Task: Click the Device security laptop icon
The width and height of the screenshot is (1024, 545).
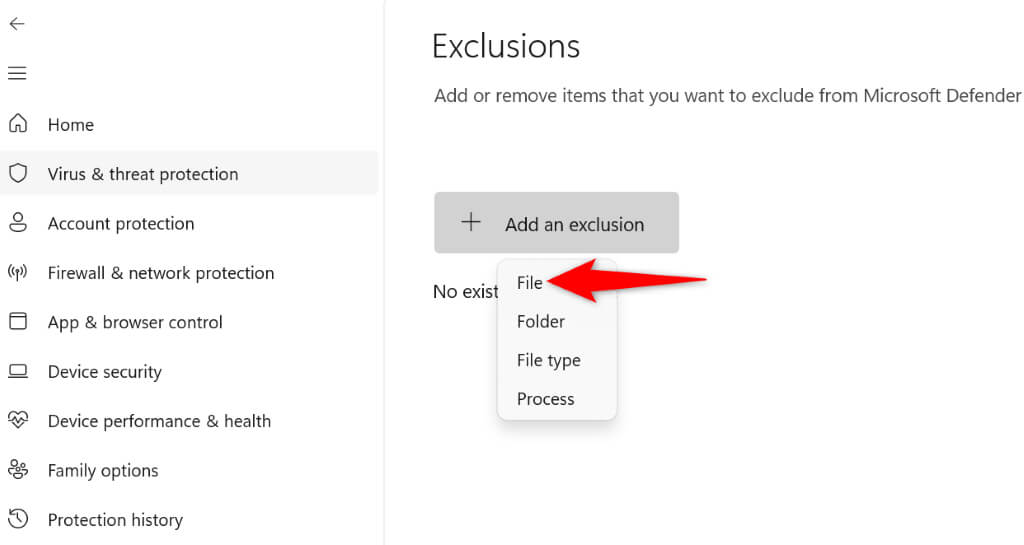Action: [17, 372]
